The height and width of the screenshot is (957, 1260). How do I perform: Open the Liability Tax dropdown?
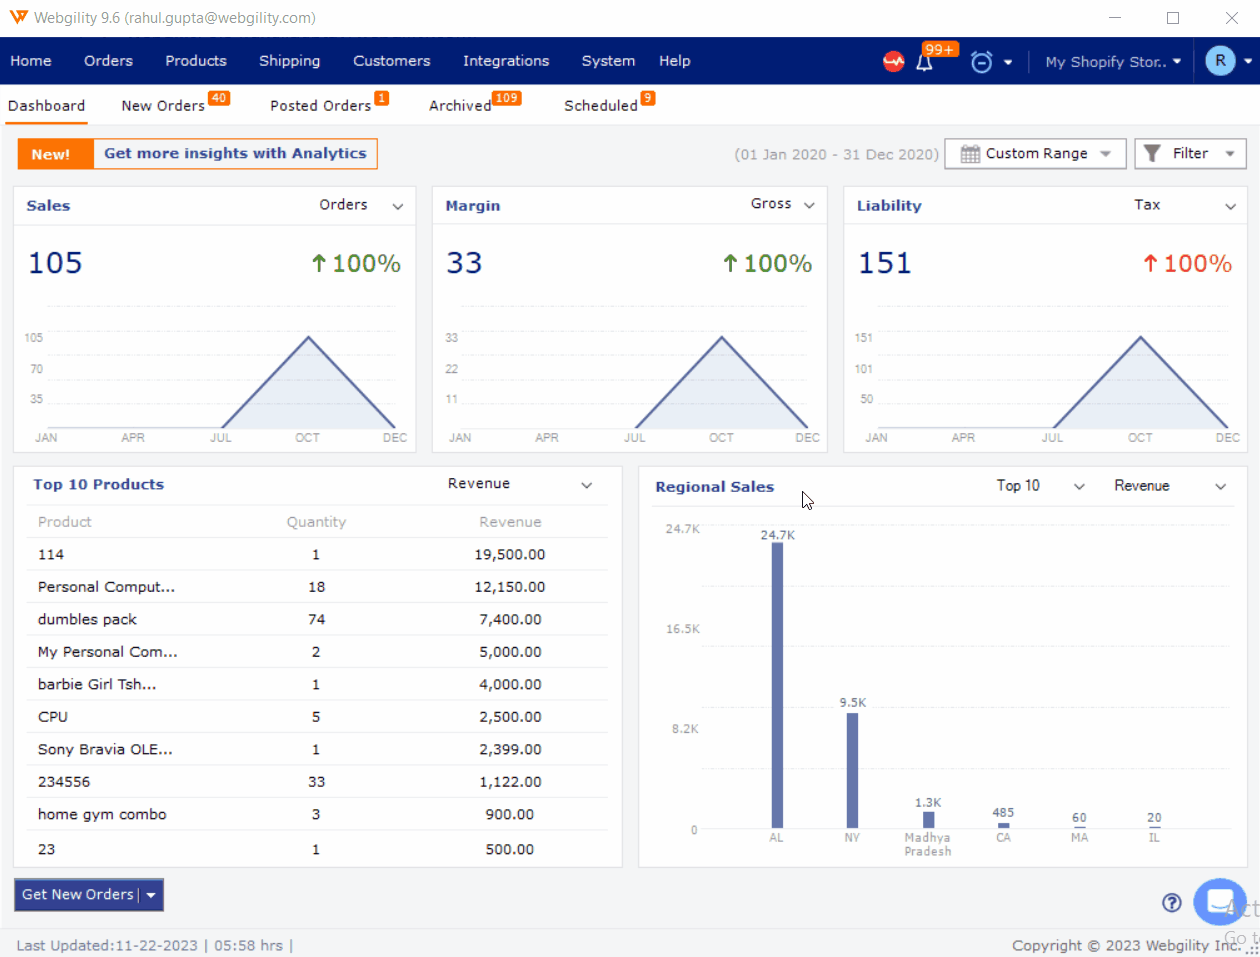[1185, 206]
